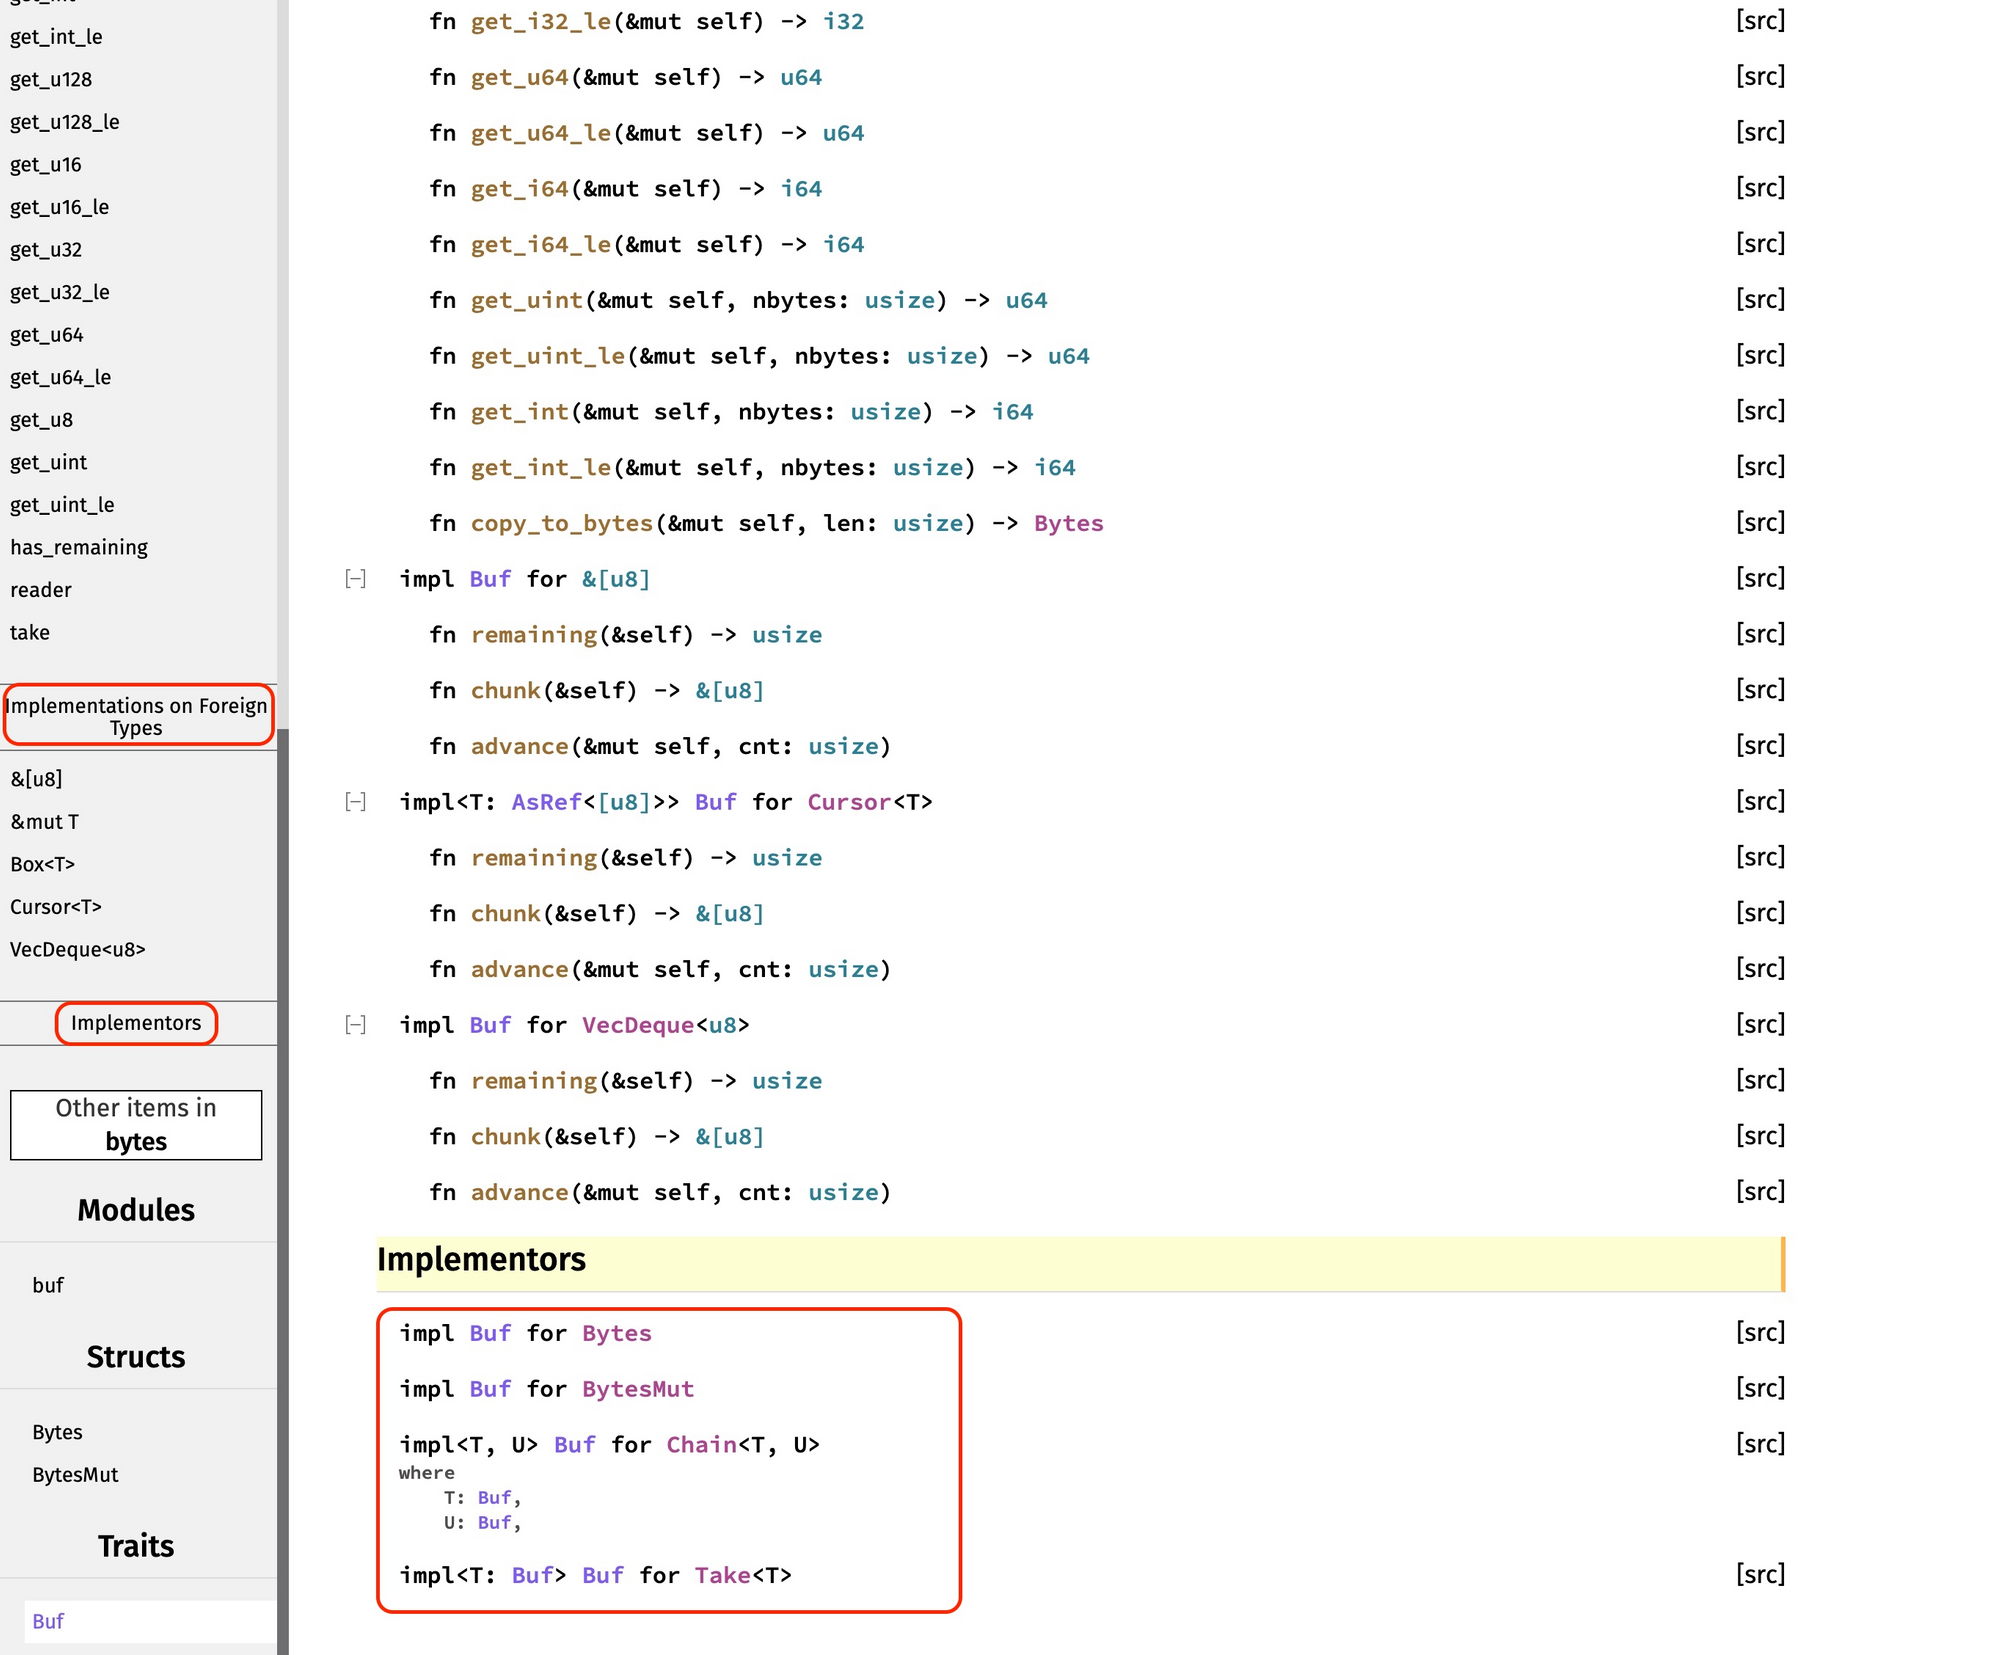Open Other items in bytes box
The width and height of the screenshot is (2000, 1655).
tap(136, 1125)
